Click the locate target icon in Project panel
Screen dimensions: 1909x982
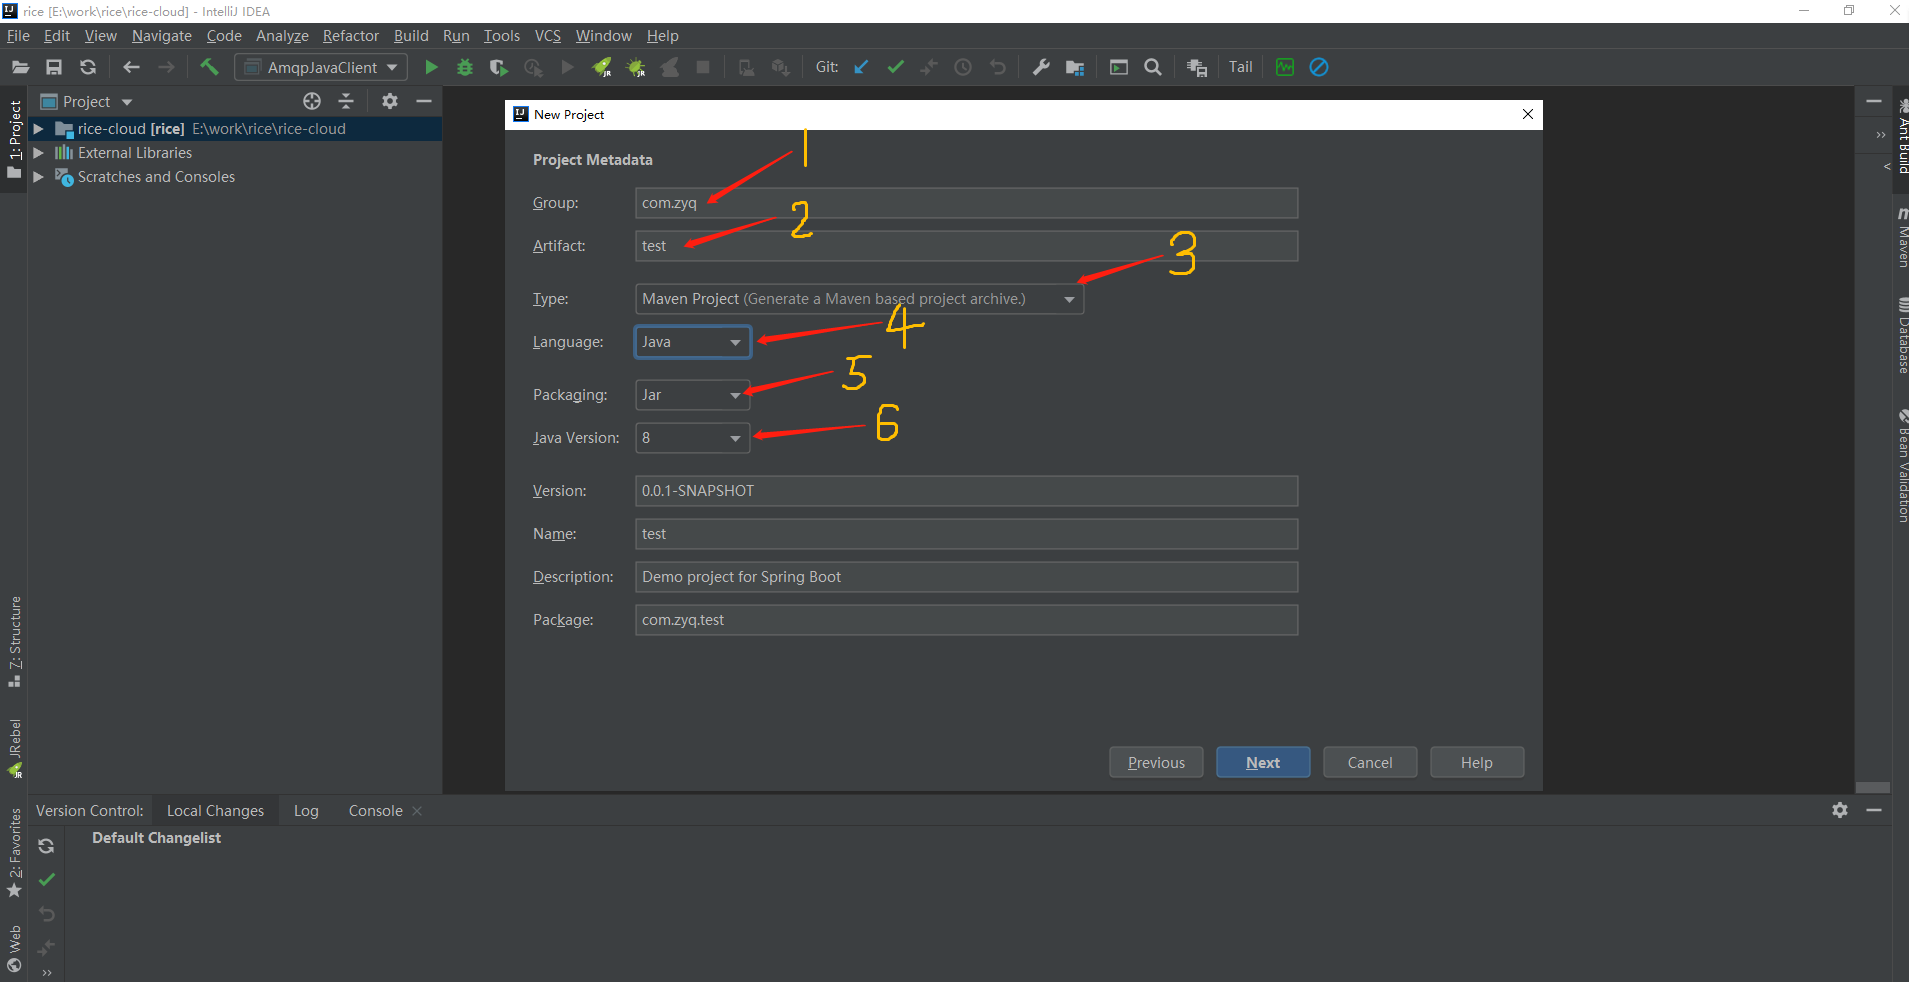312,101
